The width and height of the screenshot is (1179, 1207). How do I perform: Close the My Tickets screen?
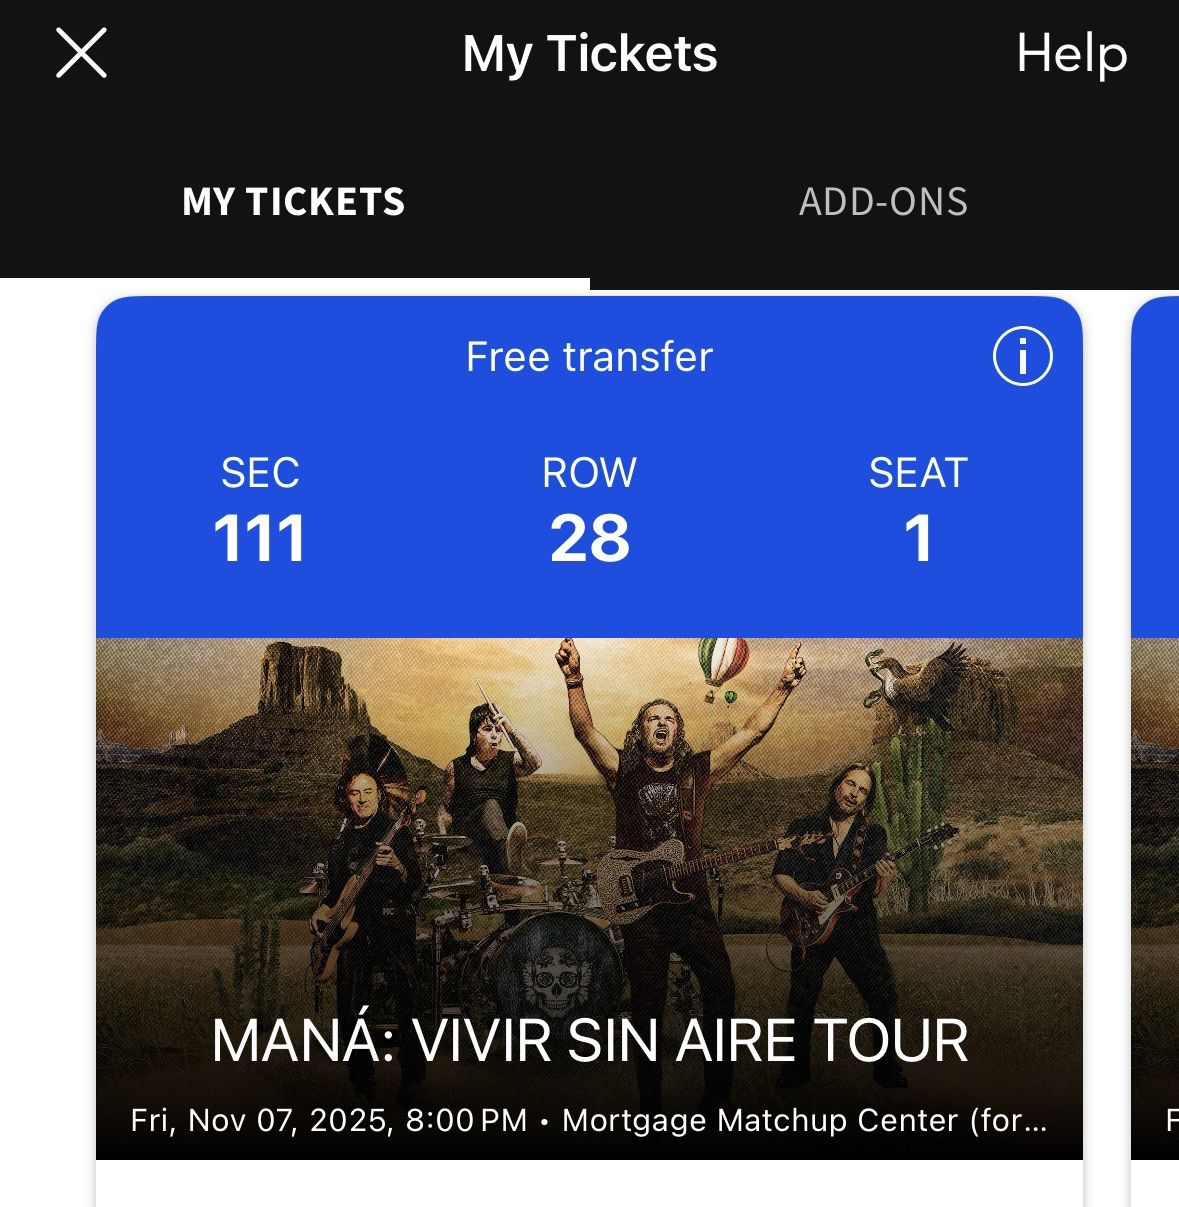81,53
